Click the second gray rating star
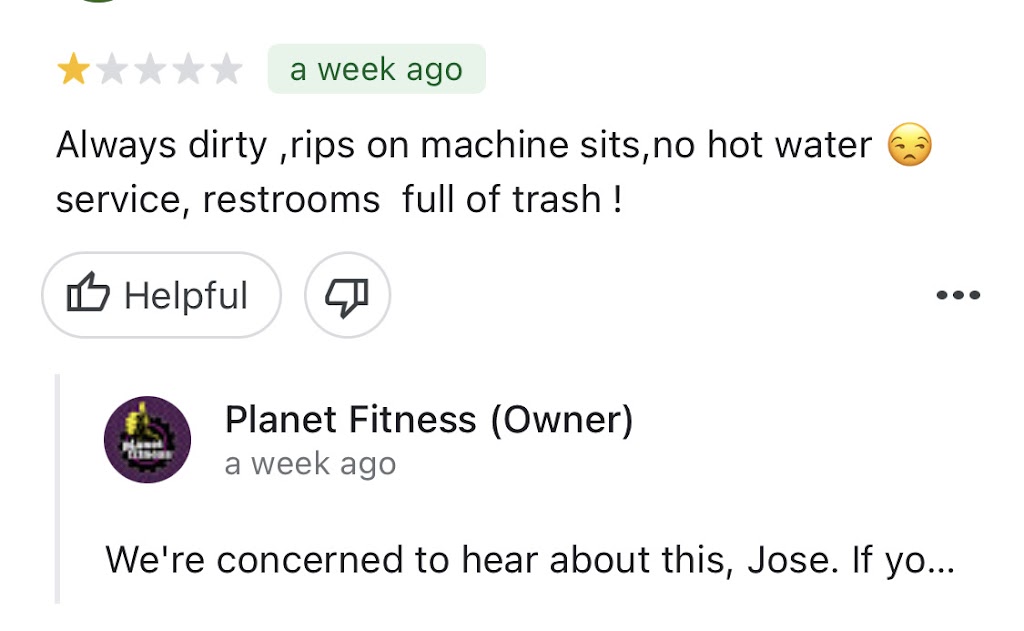 pyautogui.click(x=111, y=70)
